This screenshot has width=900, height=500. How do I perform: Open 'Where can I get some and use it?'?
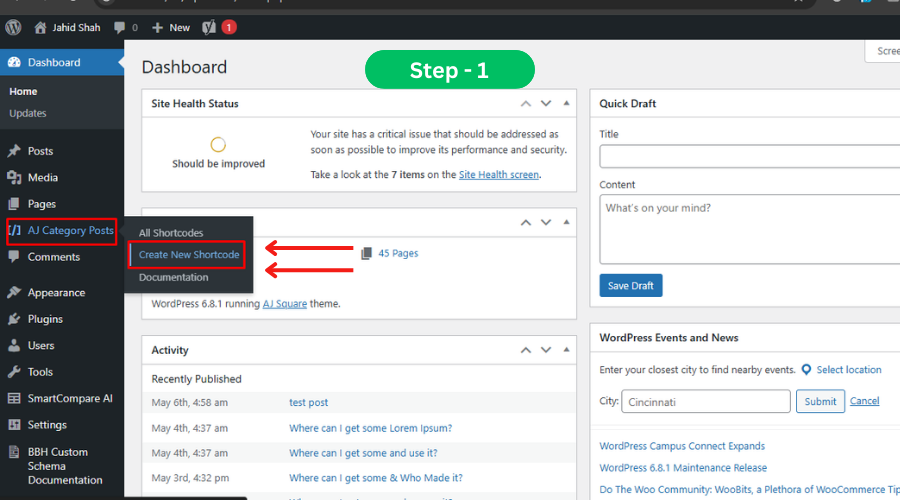(363, 453)
